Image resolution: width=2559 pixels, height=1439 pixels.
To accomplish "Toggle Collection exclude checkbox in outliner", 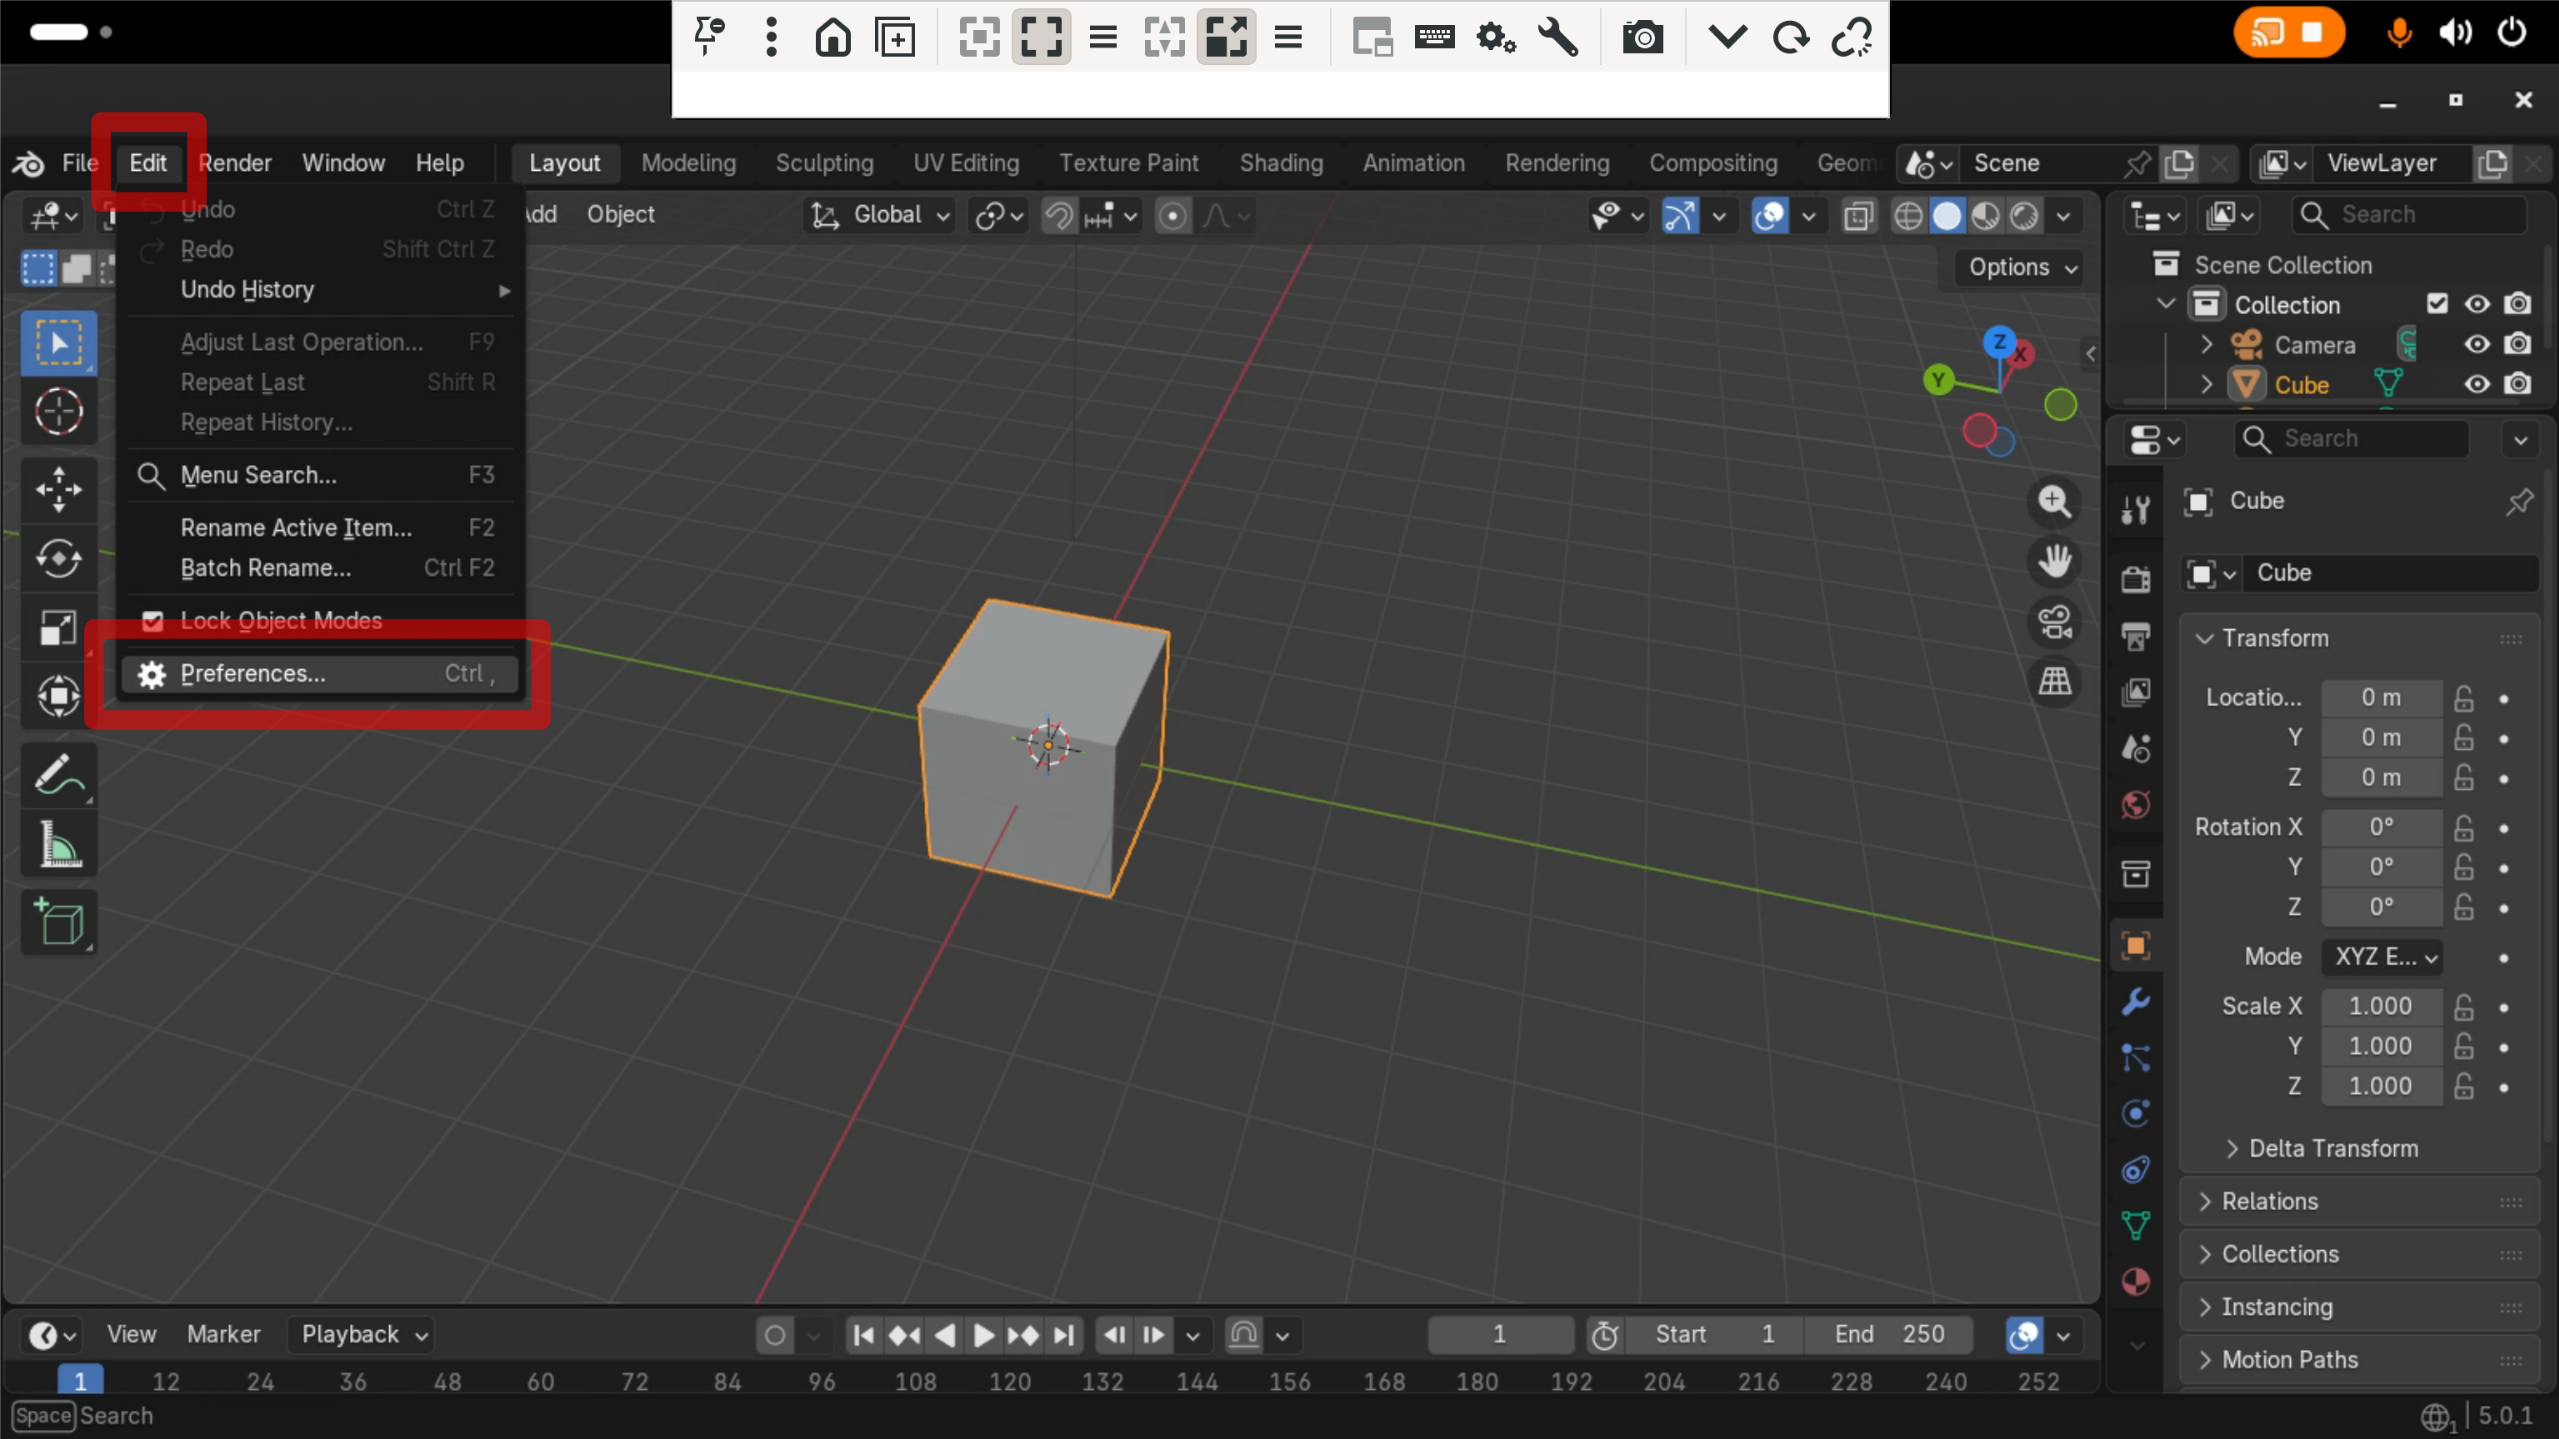I will pos(2437,304).
